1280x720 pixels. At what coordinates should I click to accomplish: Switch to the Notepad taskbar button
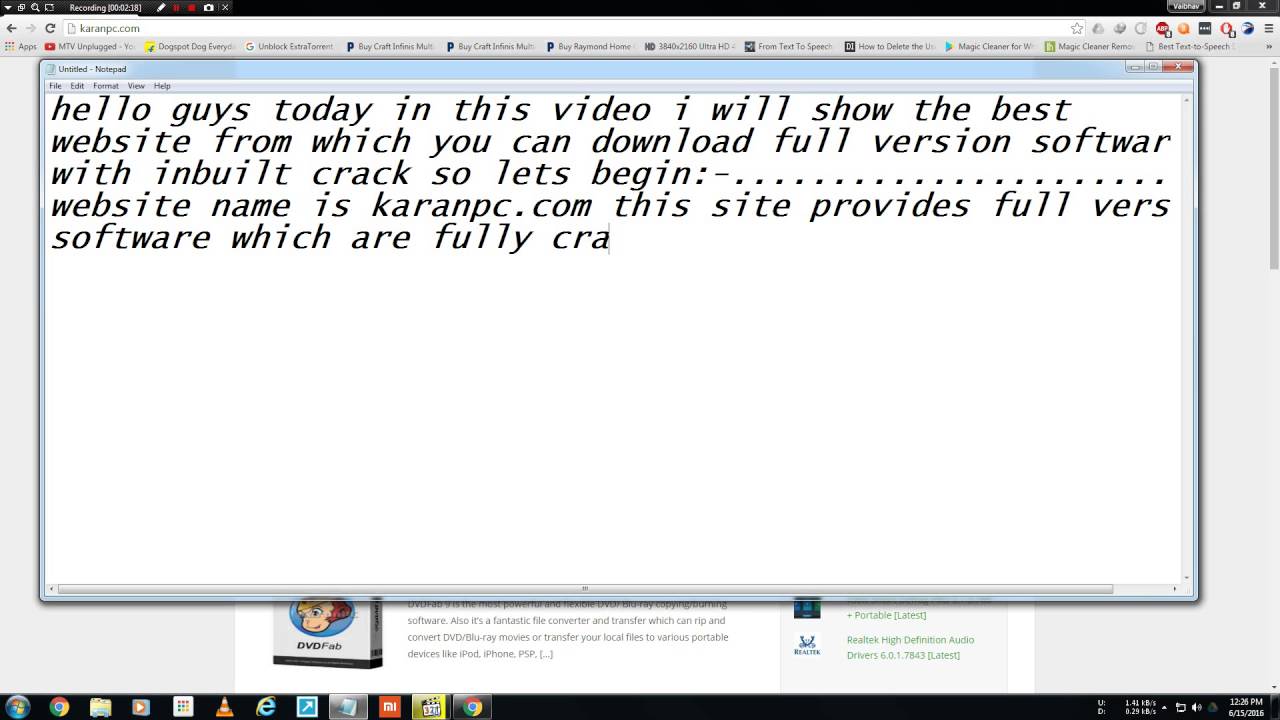coord(348,707)
